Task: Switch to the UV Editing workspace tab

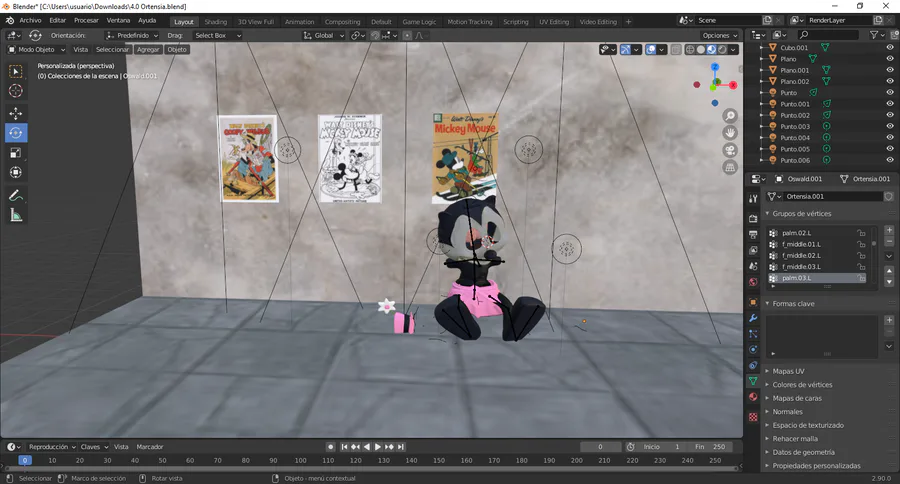Action: click(554, 22)
